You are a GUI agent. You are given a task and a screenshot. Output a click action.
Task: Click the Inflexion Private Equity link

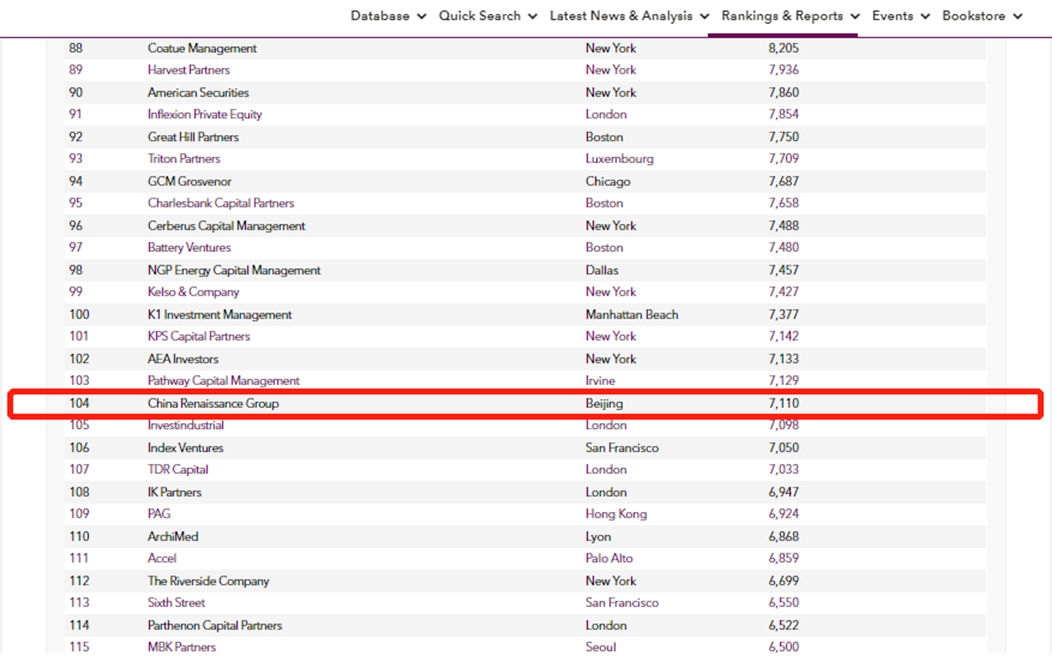pos(205,114)
